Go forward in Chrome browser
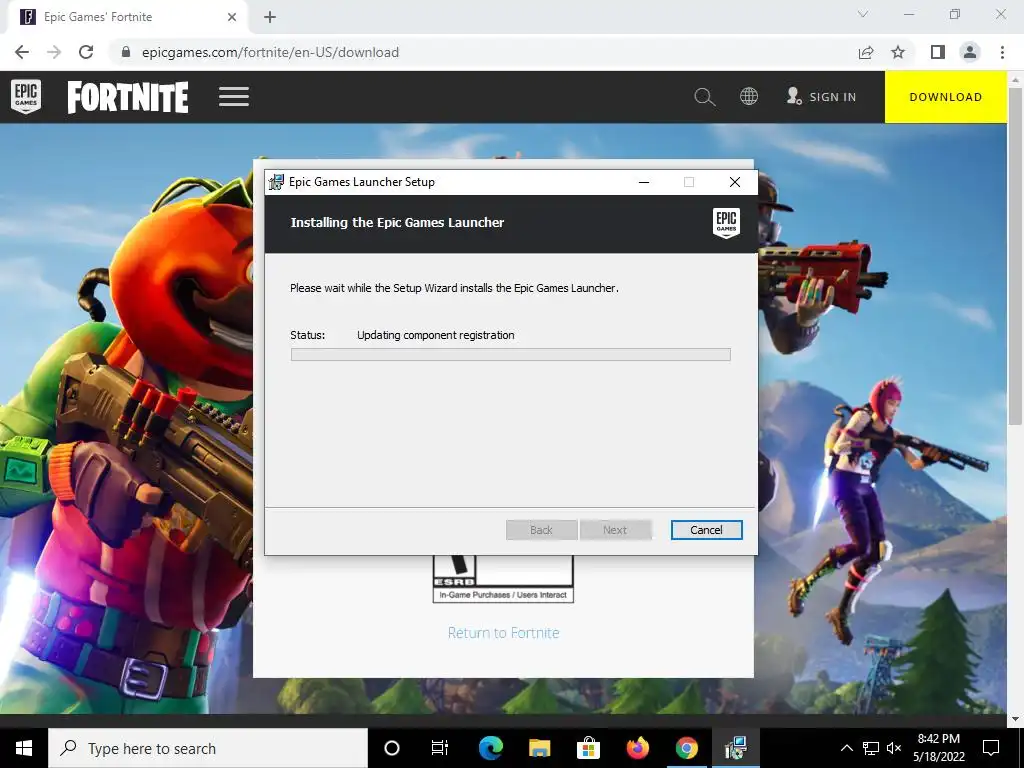 coord(54,52)
